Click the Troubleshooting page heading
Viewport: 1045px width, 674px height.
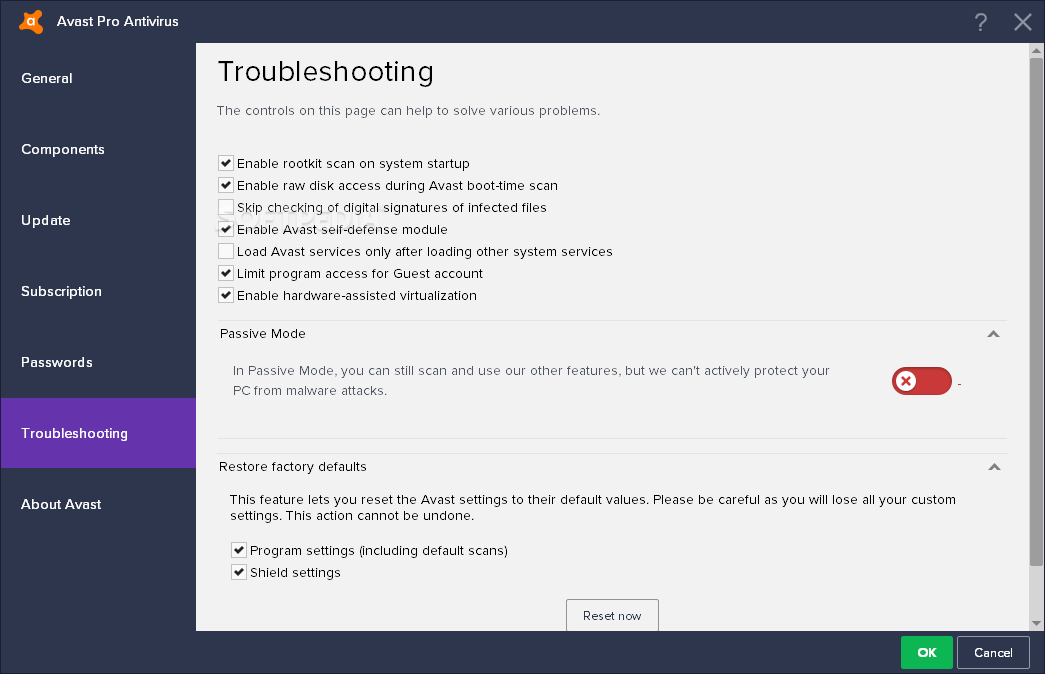[x=325, y=72]
